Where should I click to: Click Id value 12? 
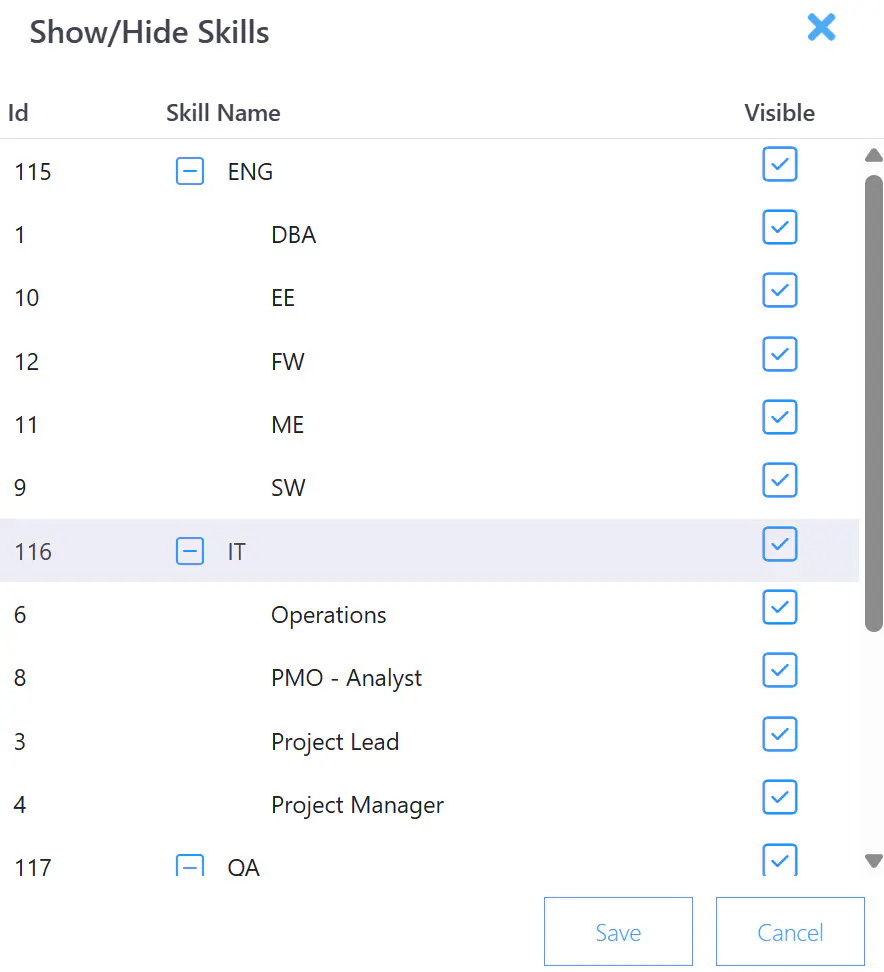(x=27, y=362)
